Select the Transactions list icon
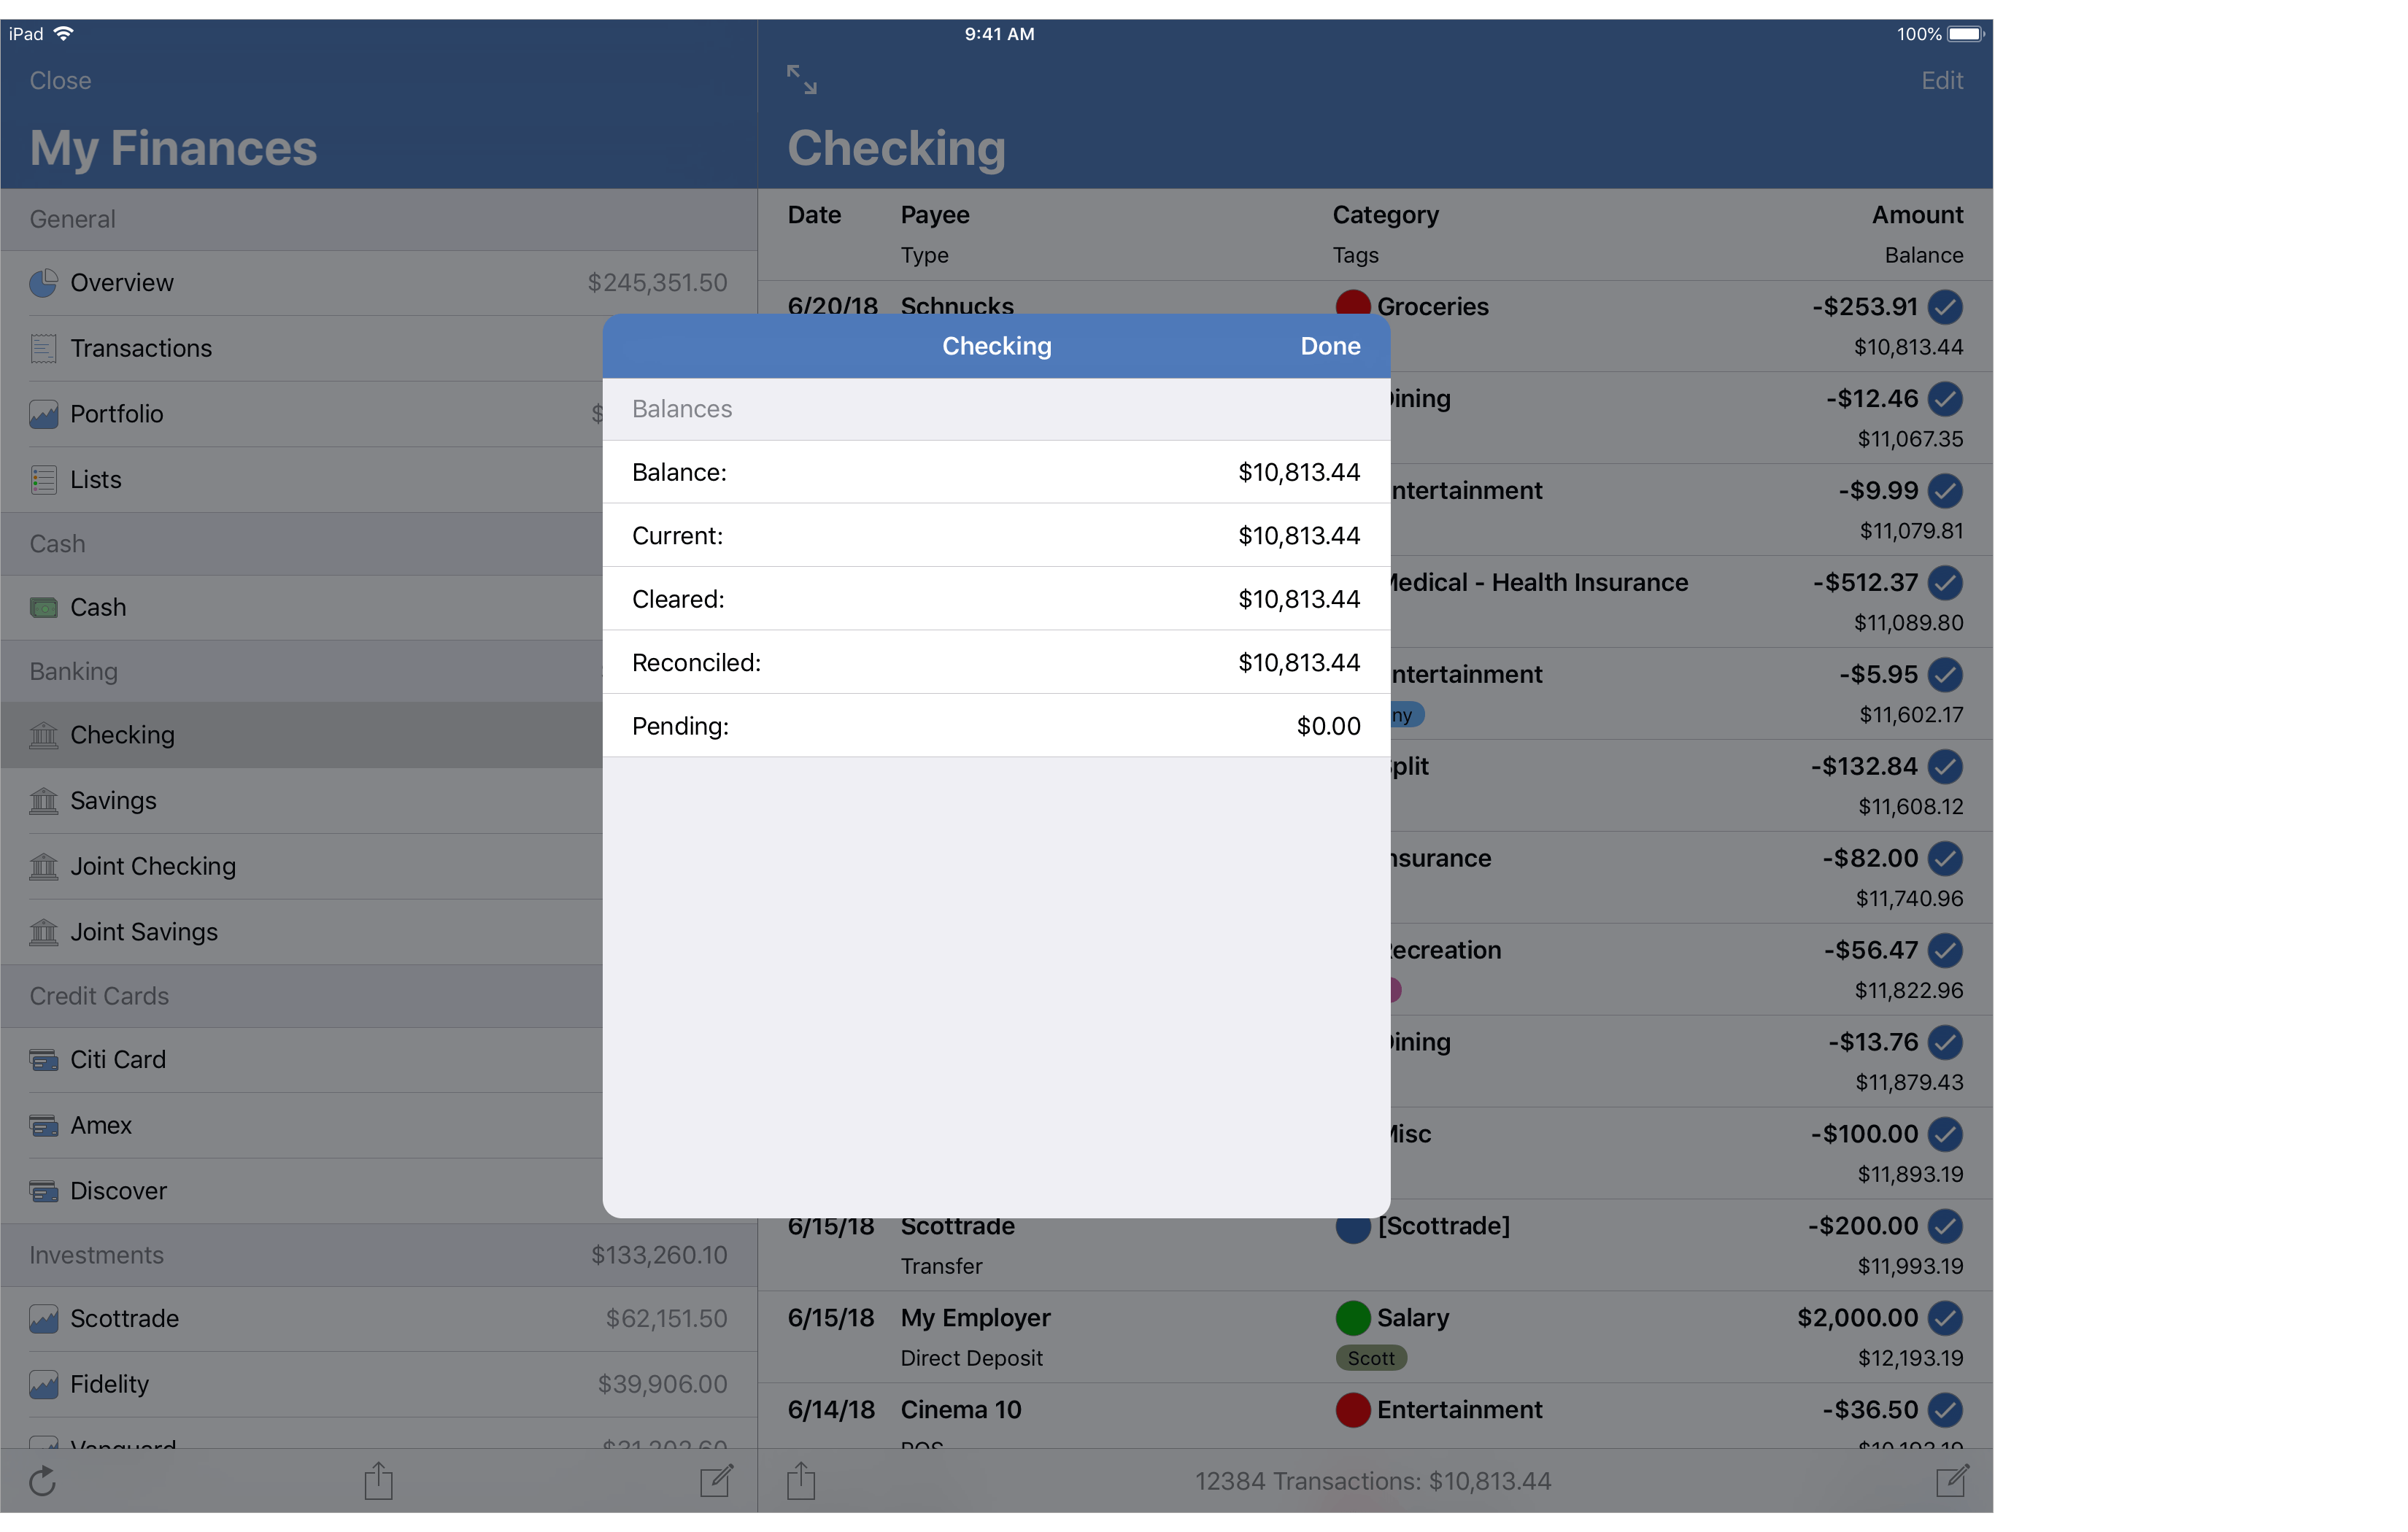Image resolution: width=2408 pixels, height=1532 pixels. click(43, 349)
